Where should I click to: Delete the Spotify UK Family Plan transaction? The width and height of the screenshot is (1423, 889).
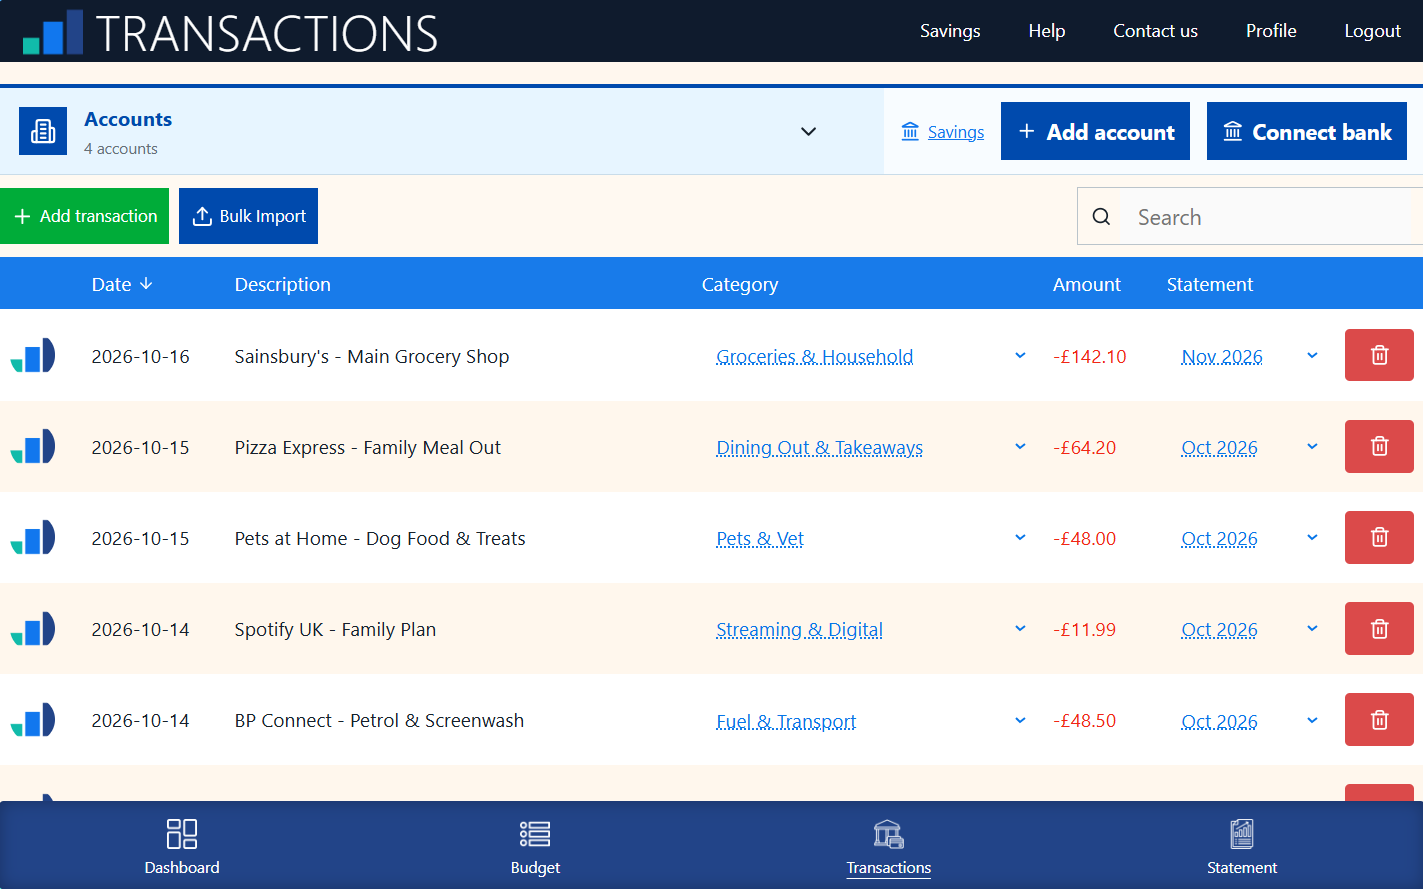click(1379, 628)
